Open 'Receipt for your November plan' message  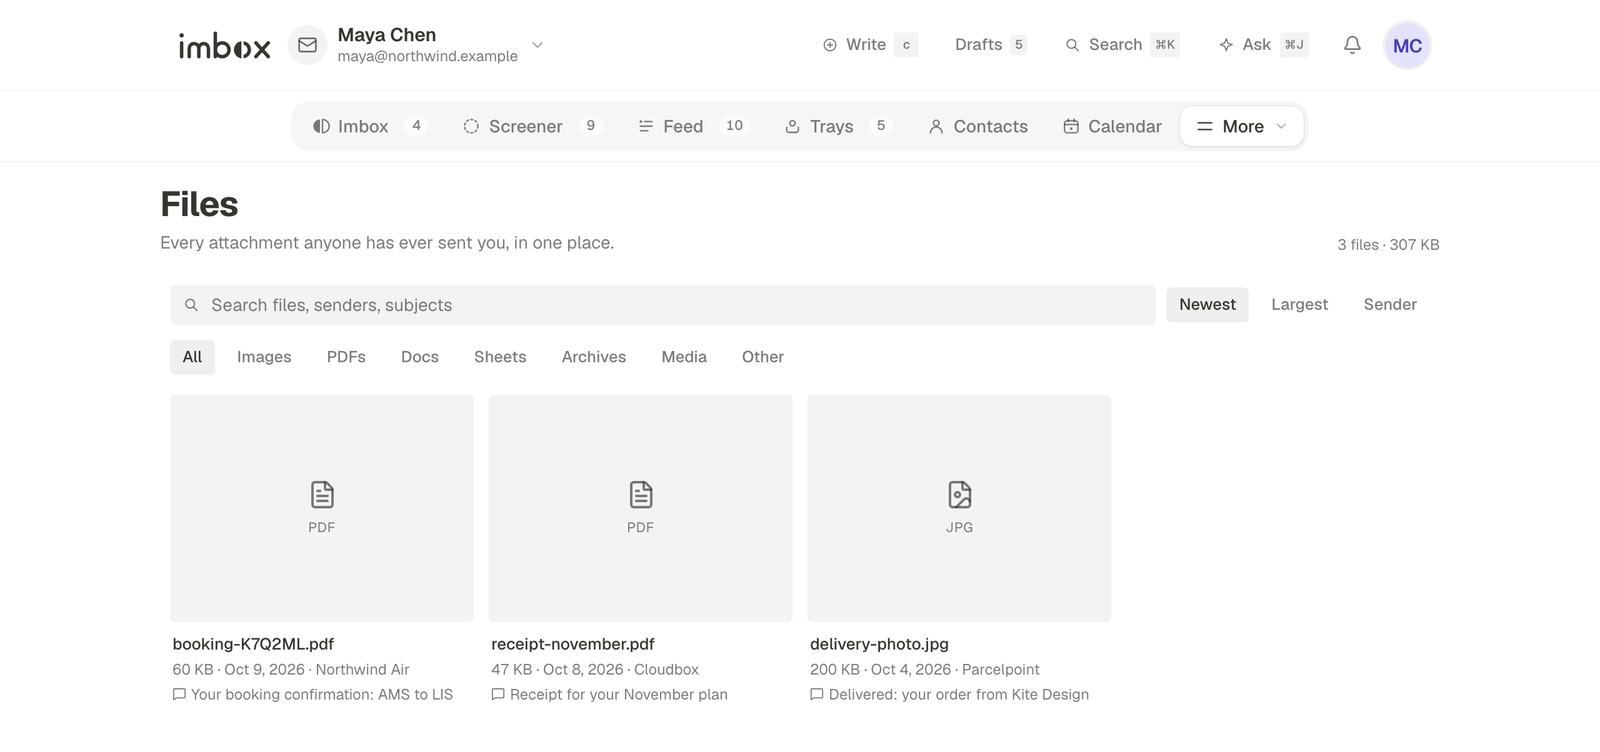tap(610, 694)
